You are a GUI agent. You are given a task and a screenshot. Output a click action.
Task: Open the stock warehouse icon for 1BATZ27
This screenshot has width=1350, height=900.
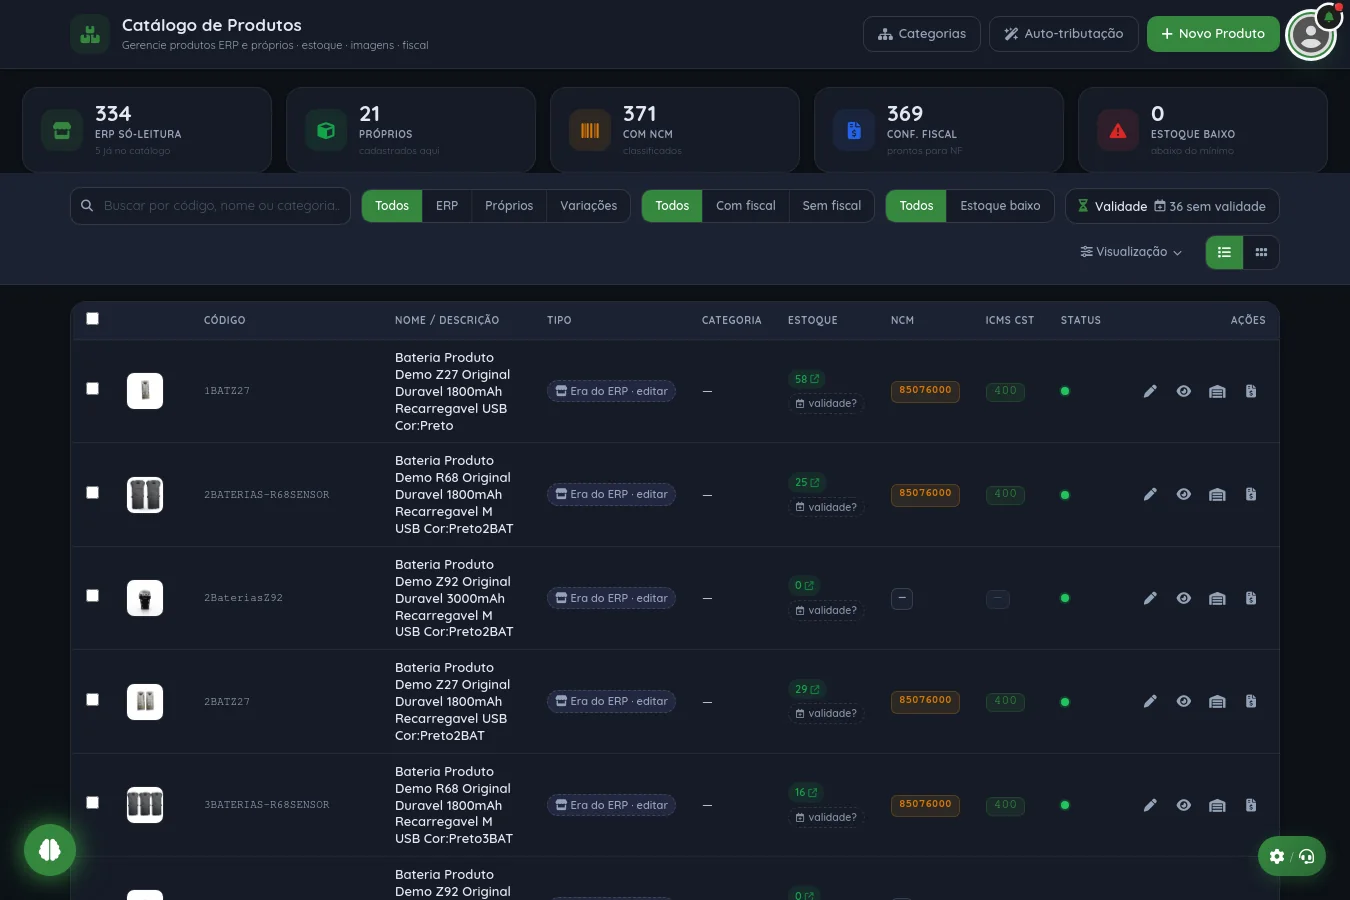(1217, 391)
